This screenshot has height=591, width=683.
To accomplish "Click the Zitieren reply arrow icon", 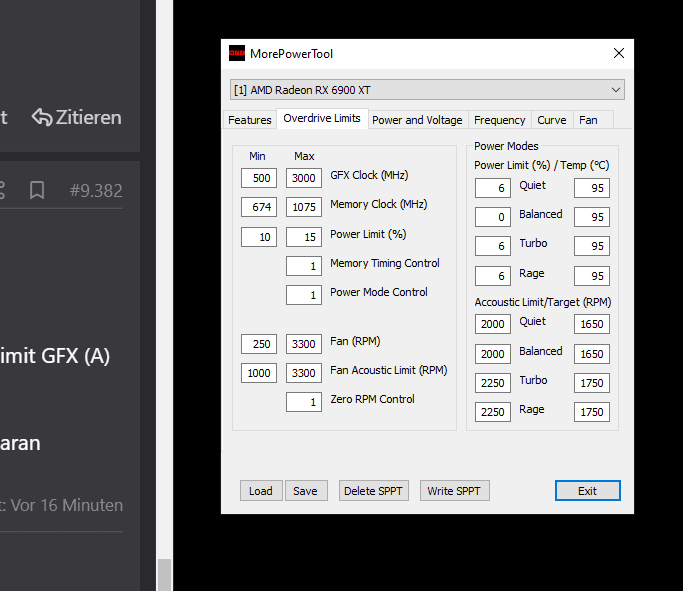I will pyautogui.click(x=42, y=117).
